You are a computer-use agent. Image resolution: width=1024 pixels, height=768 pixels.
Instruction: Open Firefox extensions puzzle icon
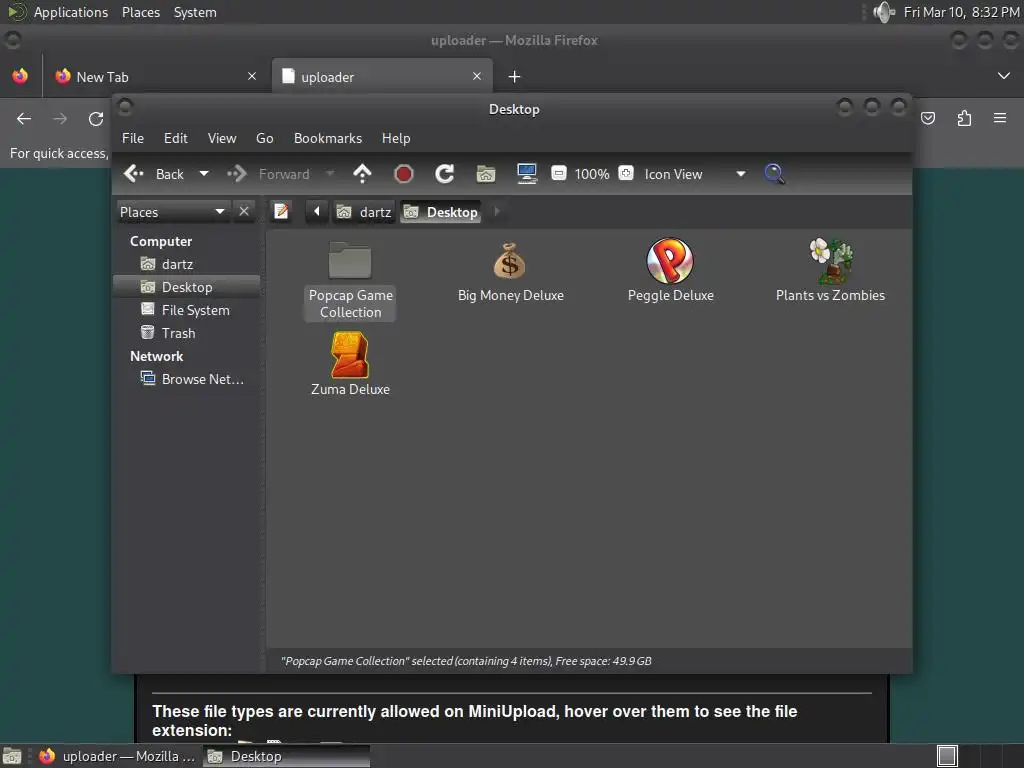pos(964,118)
